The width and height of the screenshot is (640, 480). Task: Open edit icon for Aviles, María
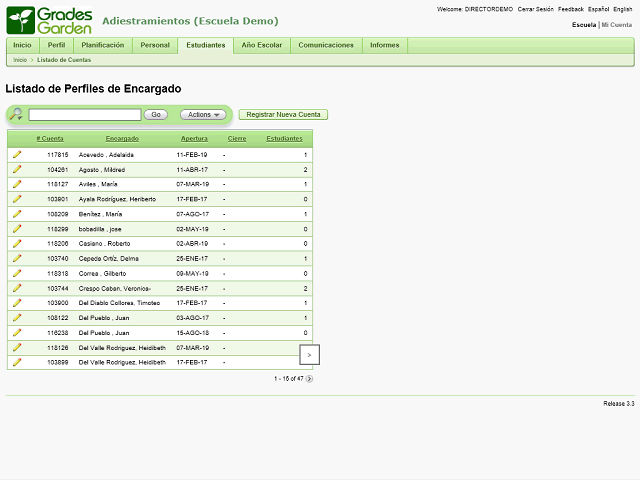[17, 184]
